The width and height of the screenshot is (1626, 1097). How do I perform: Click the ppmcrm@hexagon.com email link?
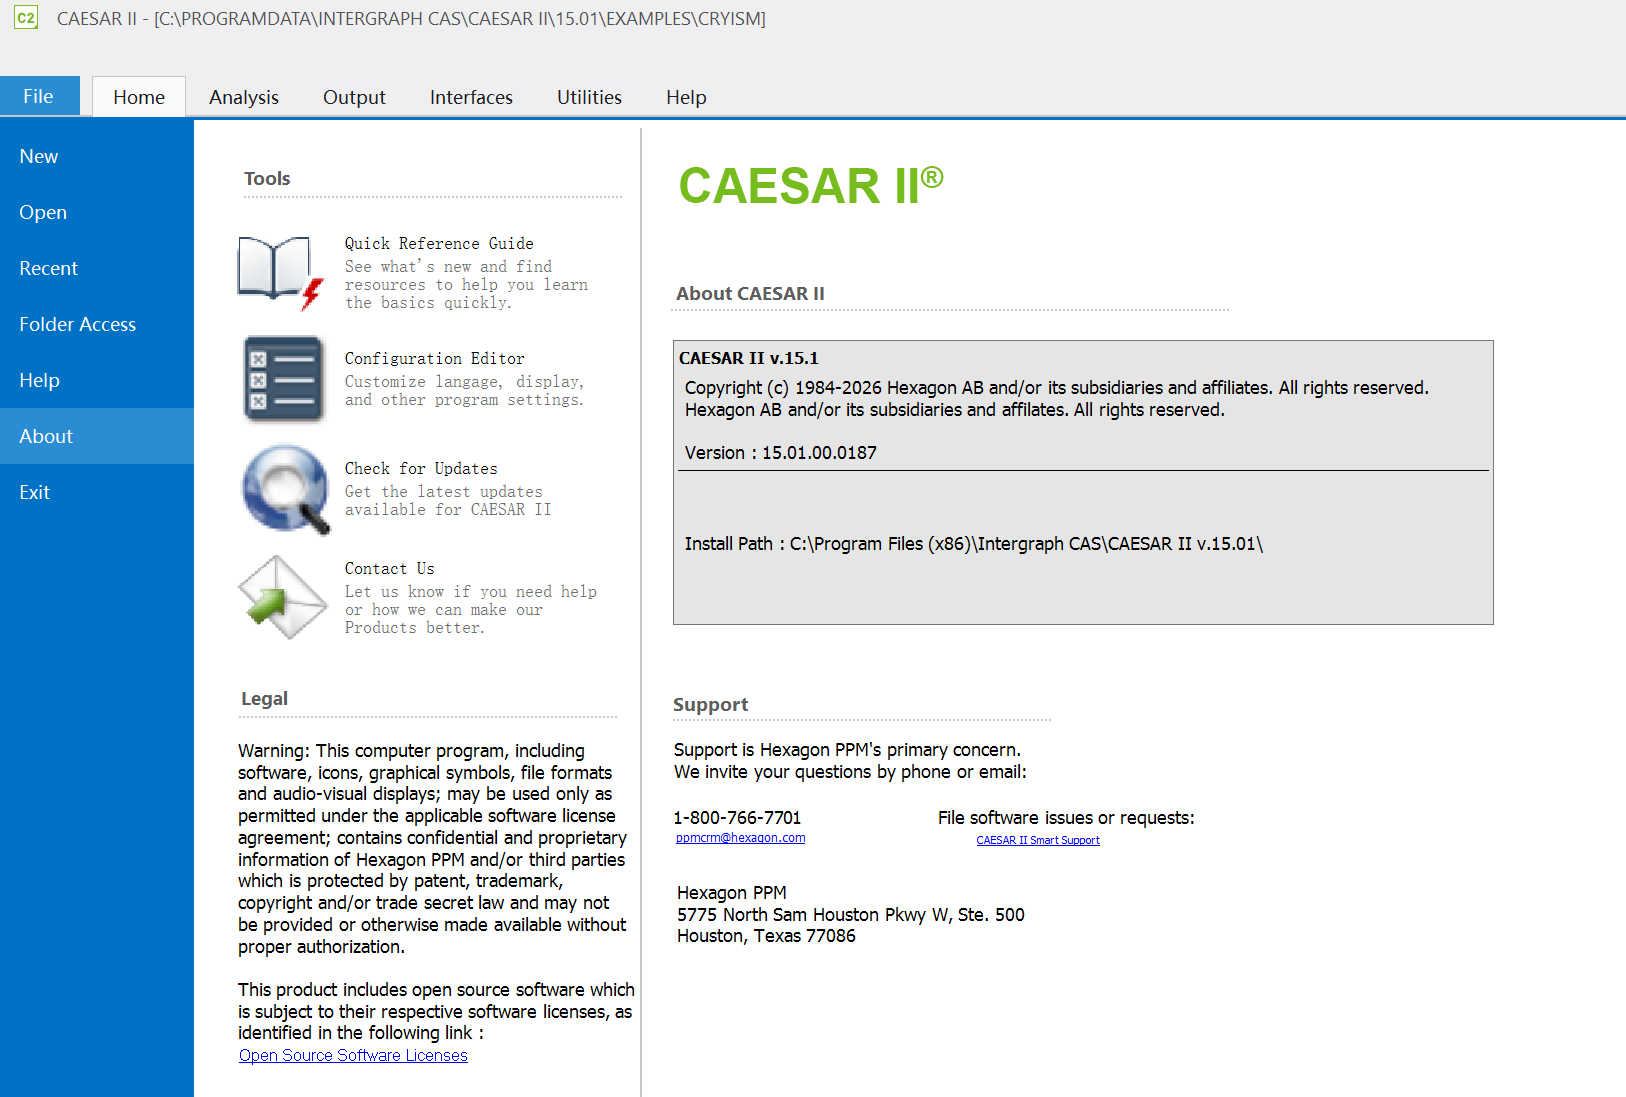coord(740,838)
